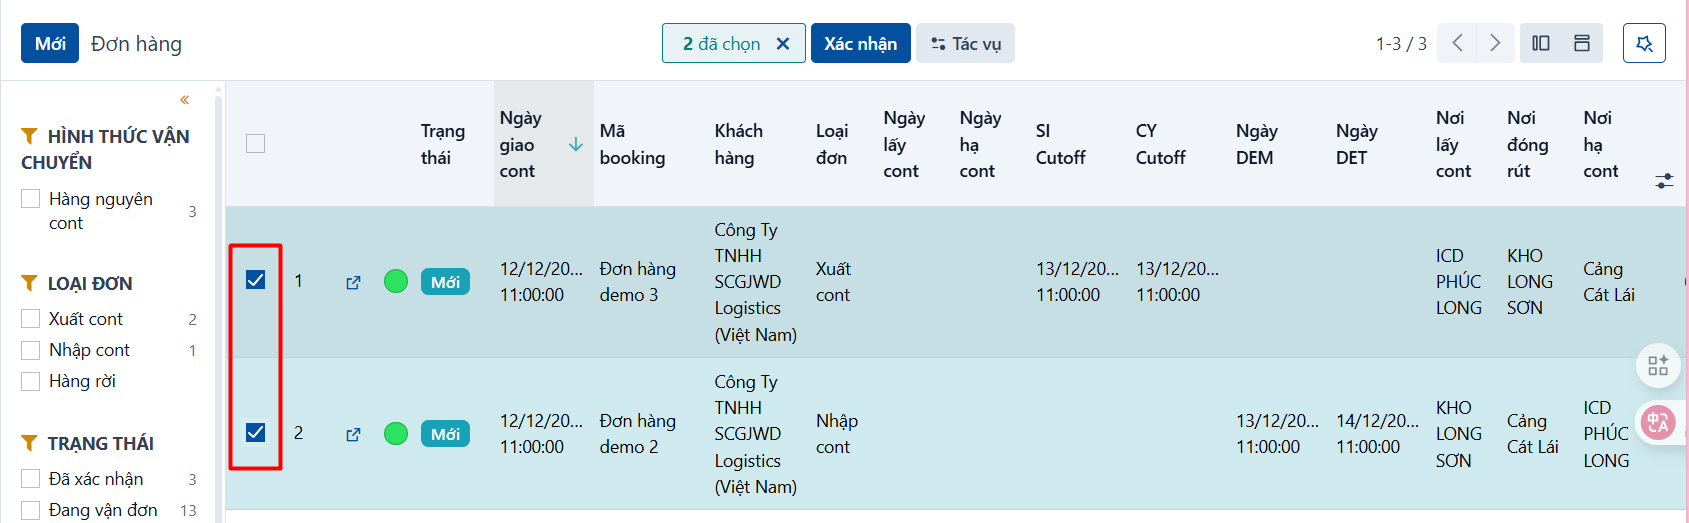The width and height of the screenshot is (1689, 523).
Task: Click the Mới create button
Action: click(x=50, y=43)
